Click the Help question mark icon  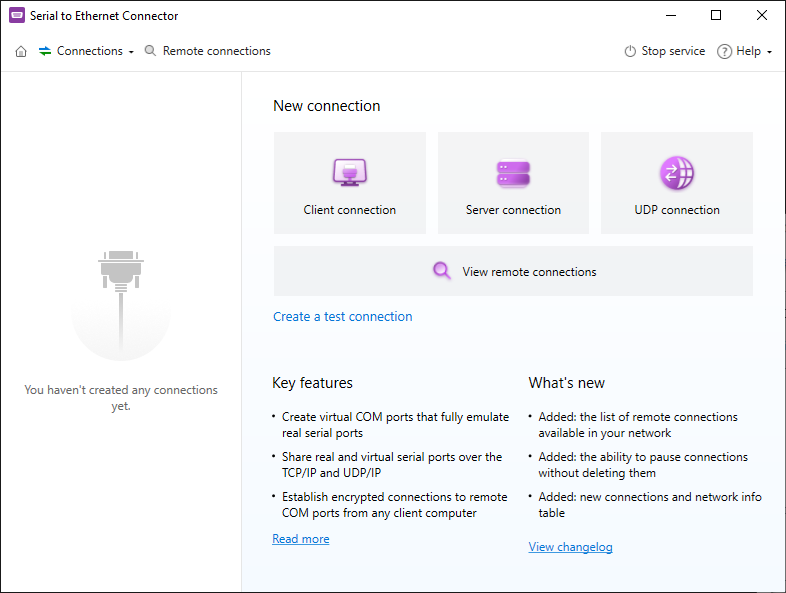[725, 51]
